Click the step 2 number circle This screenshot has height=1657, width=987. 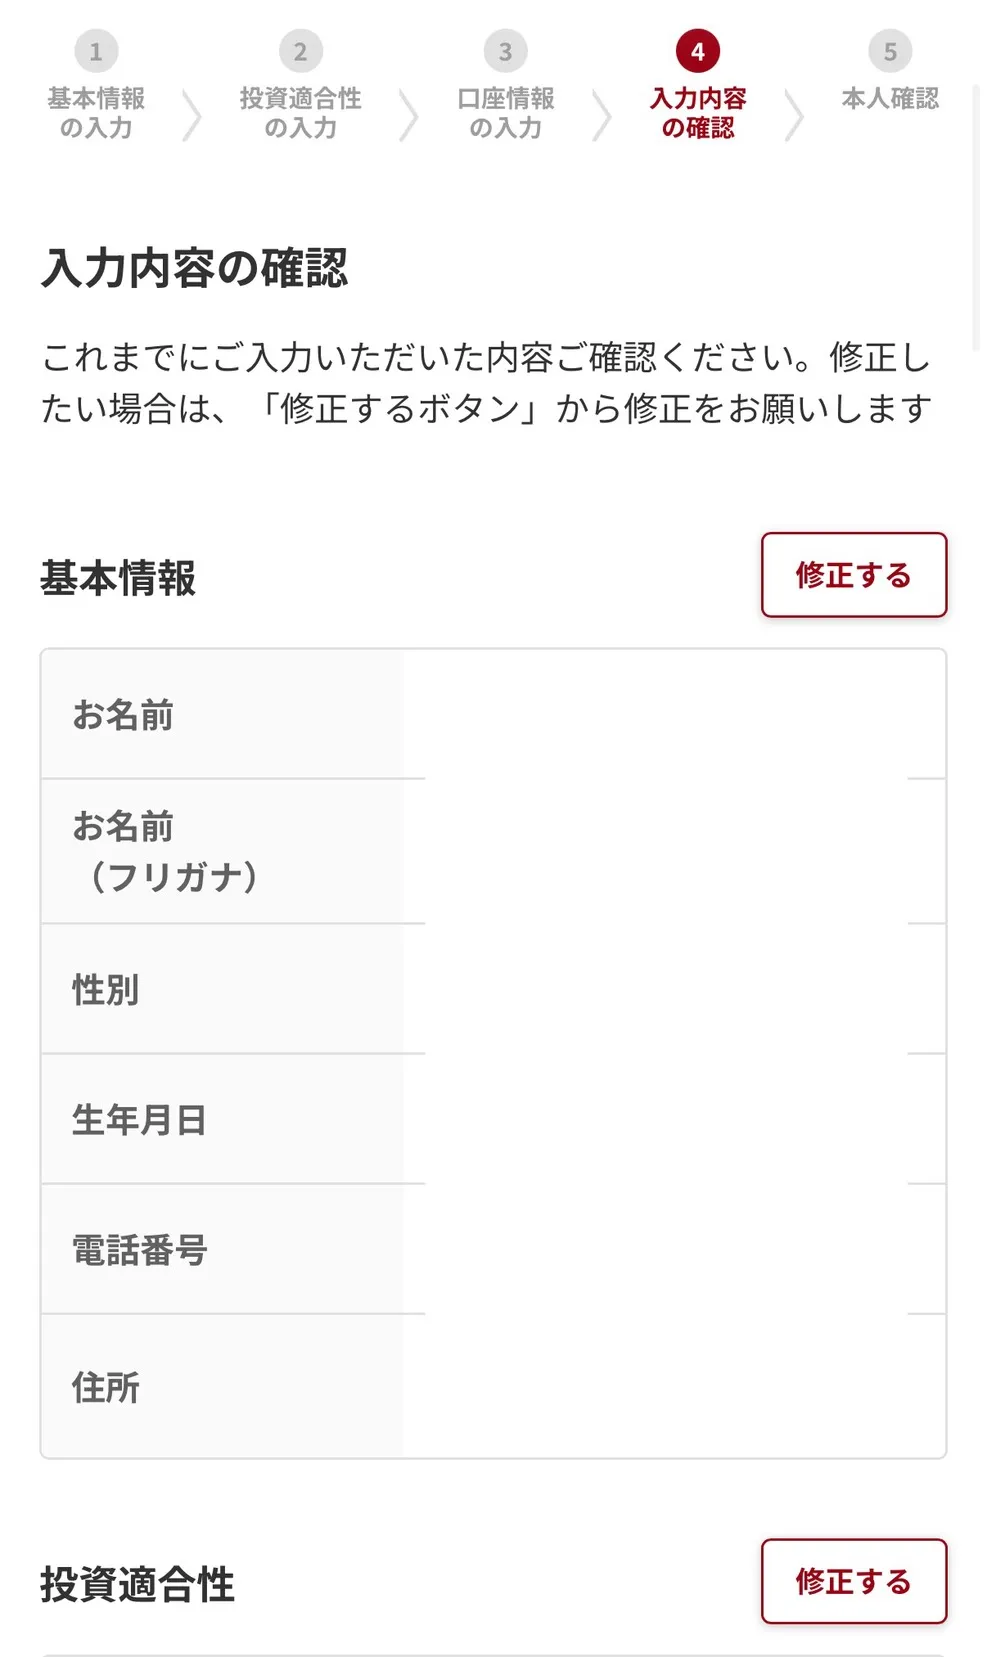tap(300, 51)
